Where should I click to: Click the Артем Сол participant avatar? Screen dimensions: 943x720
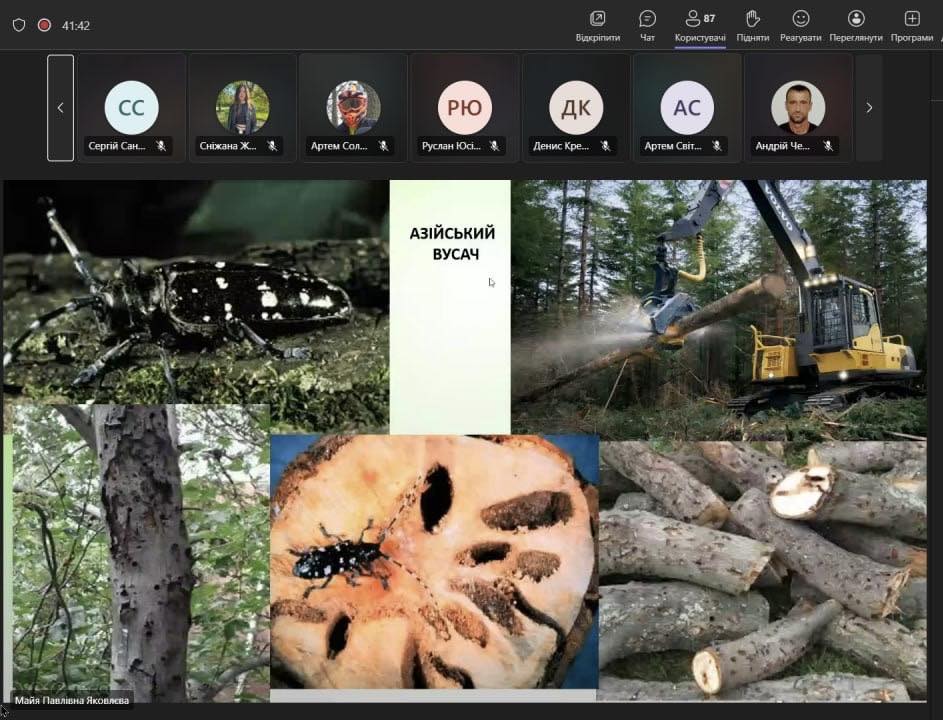click(x=353, y=106)
